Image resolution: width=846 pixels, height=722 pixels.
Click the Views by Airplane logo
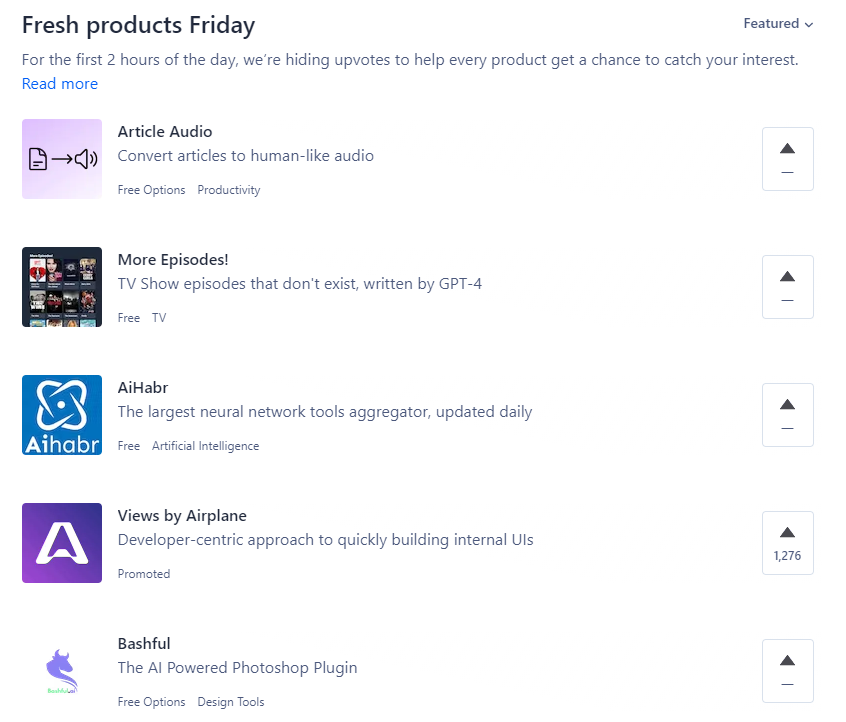click(x=62, y=543)
